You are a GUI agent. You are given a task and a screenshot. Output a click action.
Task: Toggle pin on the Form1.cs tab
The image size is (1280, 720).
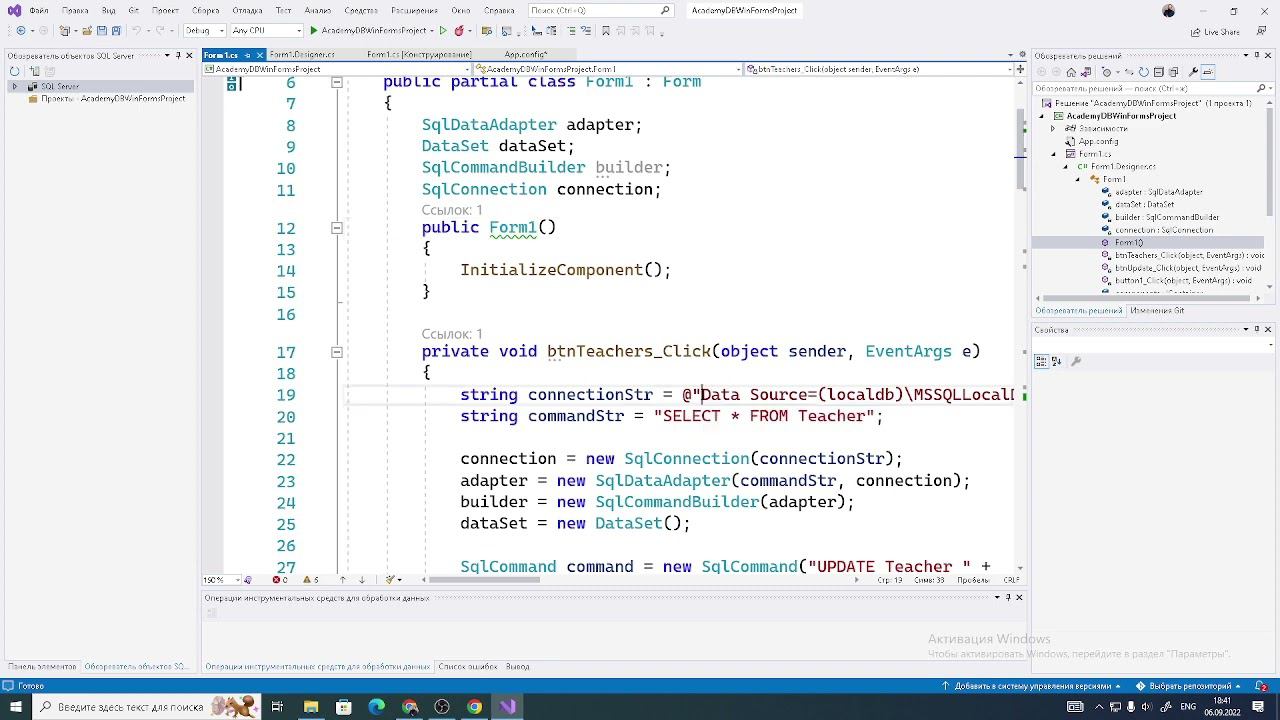click(x=247, y=55)
